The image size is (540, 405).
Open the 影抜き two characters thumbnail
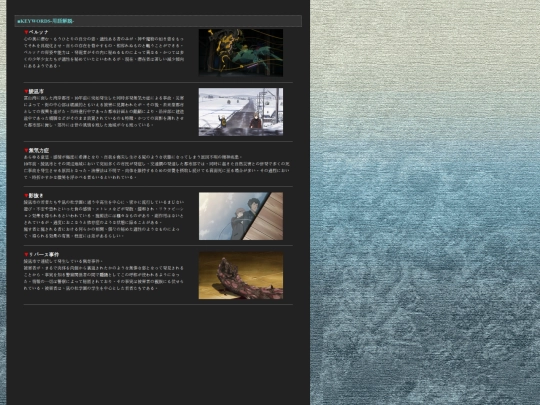[x=241, y=216]
